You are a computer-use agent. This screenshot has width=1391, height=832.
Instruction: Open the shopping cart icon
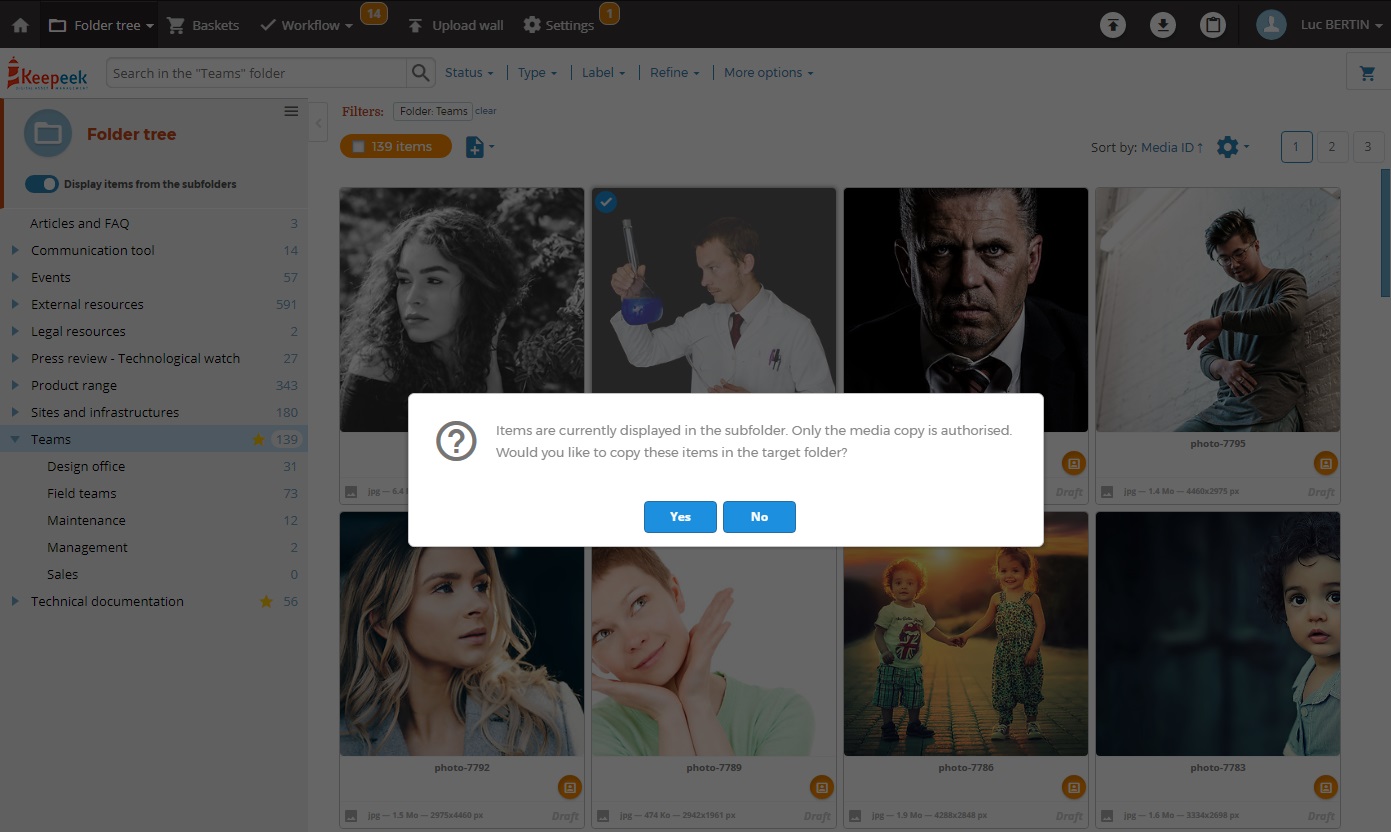[1366, 73]
